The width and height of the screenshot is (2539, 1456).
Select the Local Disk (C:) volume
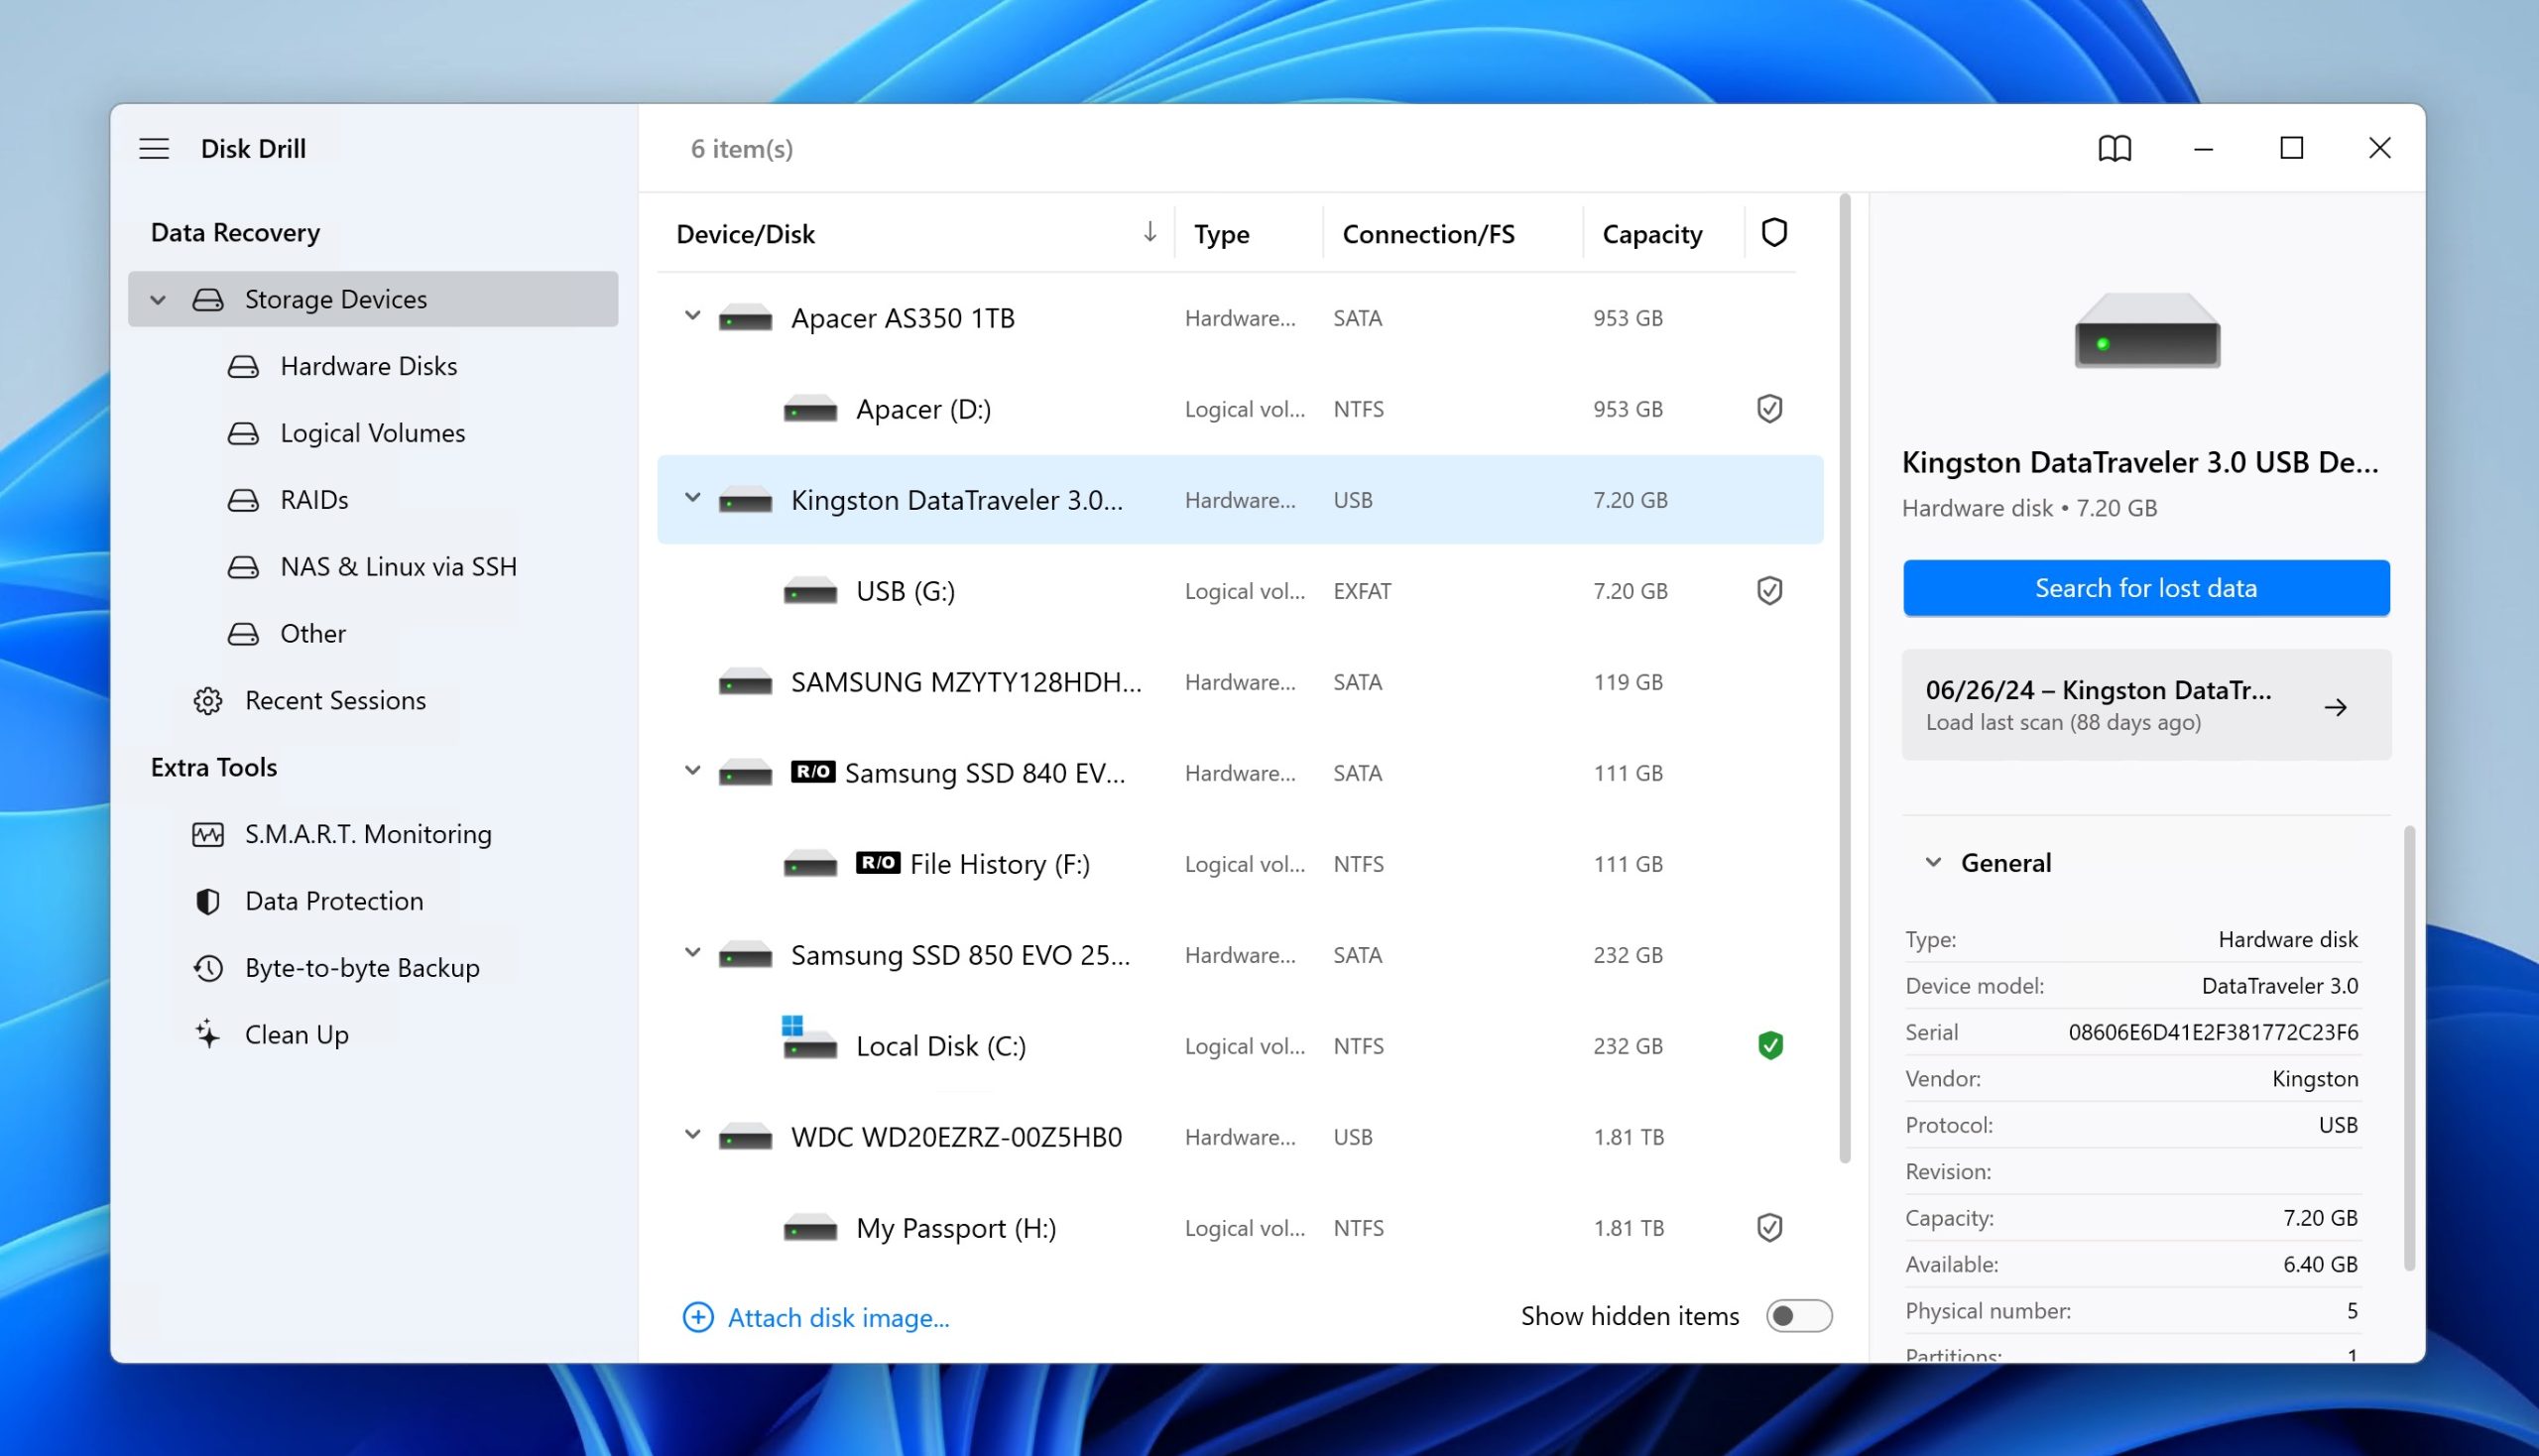(1239, 1046)
